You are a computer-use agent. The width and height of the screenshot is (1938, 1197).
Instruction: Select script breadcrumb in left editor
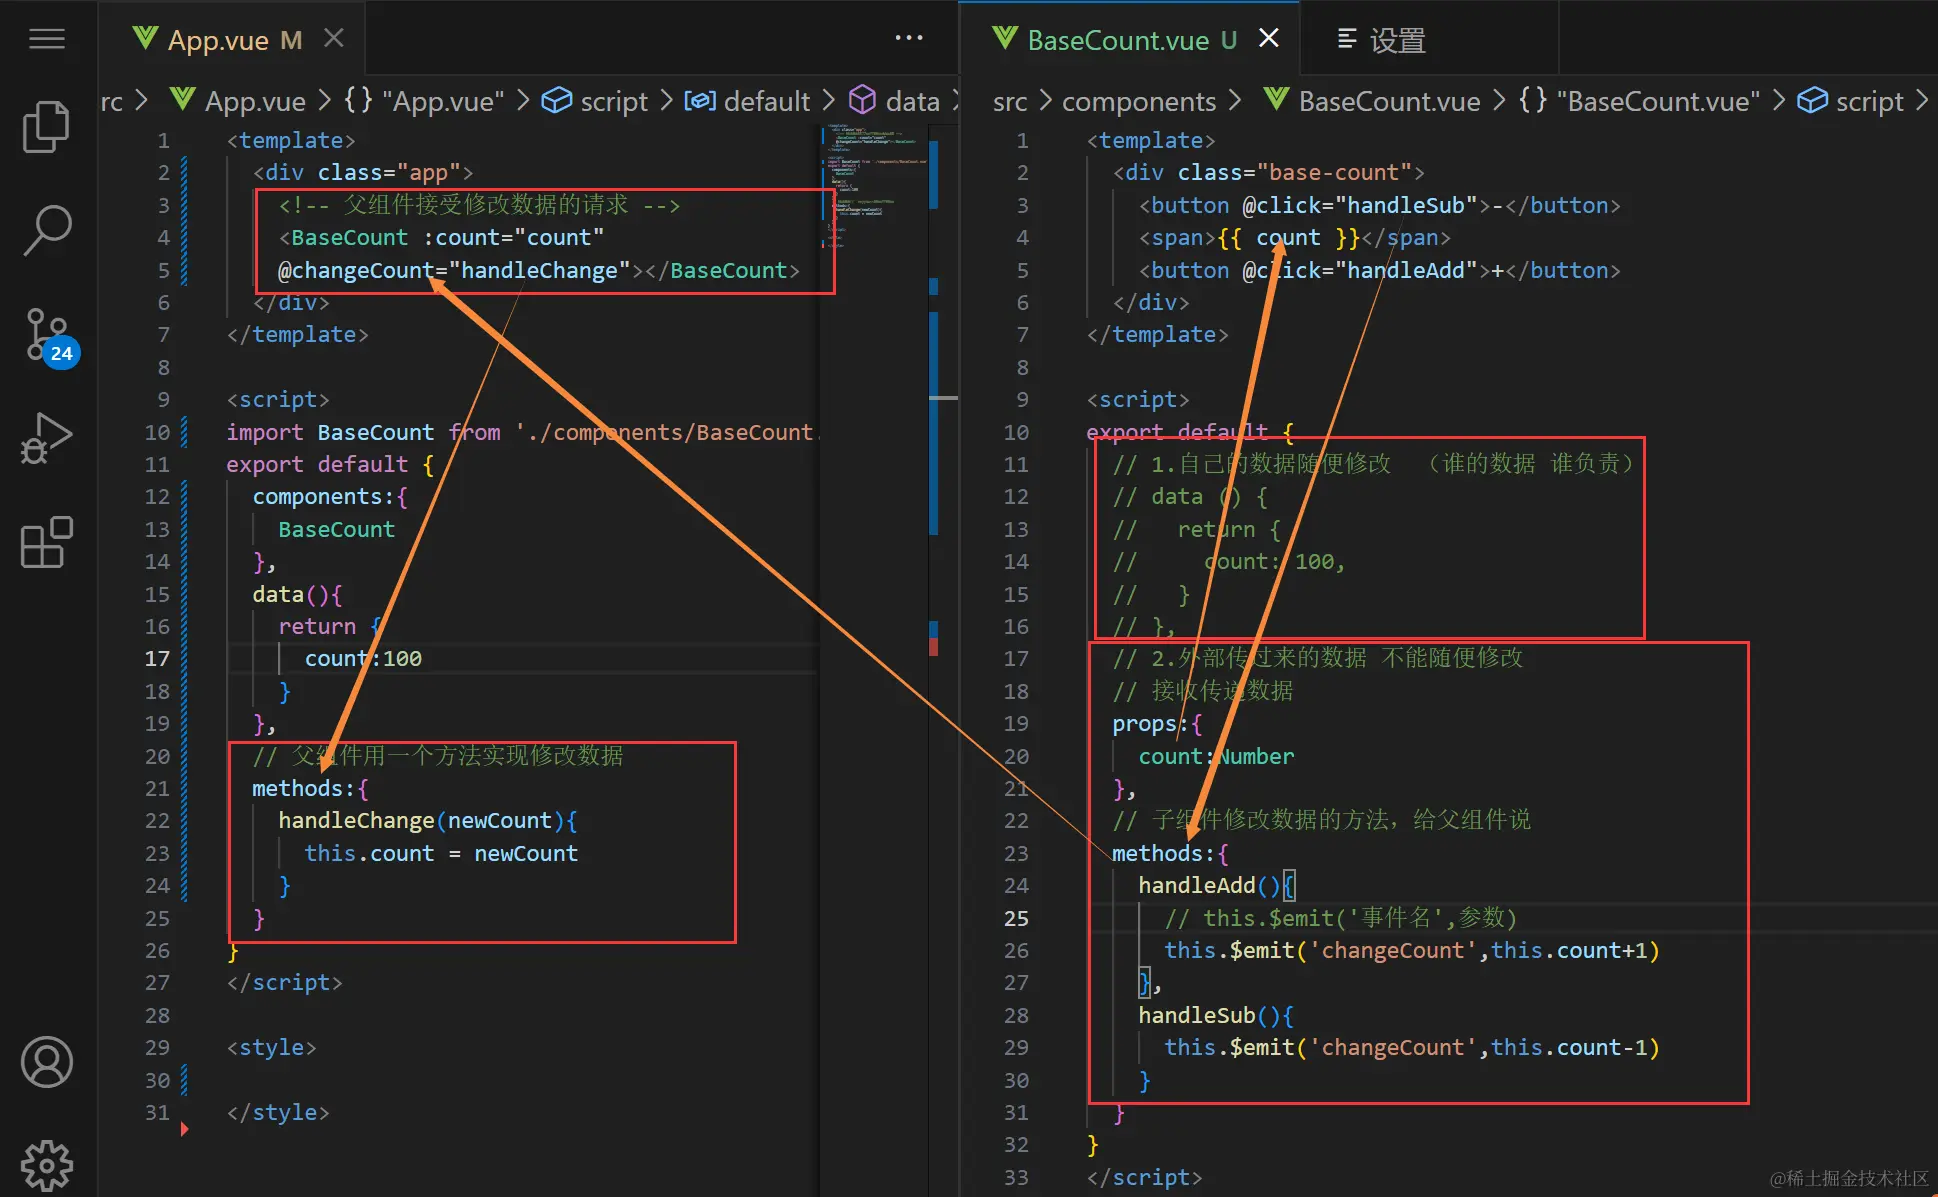[x=595, y=101]
